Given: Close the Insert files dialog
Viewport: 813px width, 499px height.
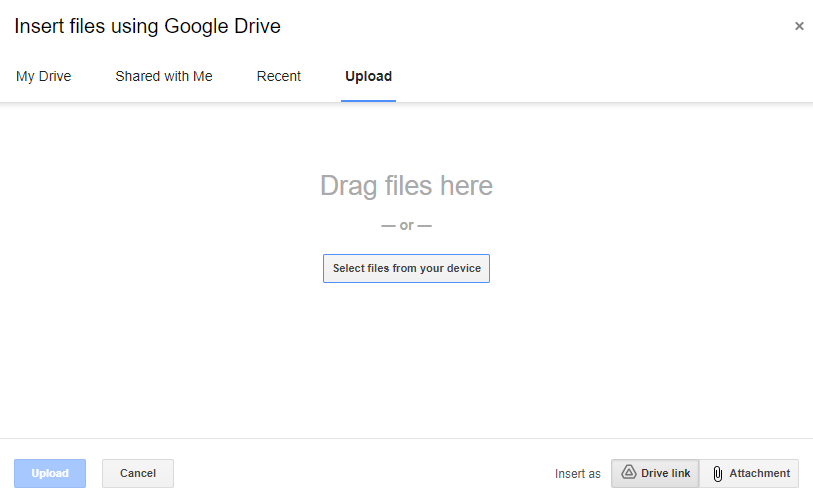Looking at the screenshot, I should point(798,26).
